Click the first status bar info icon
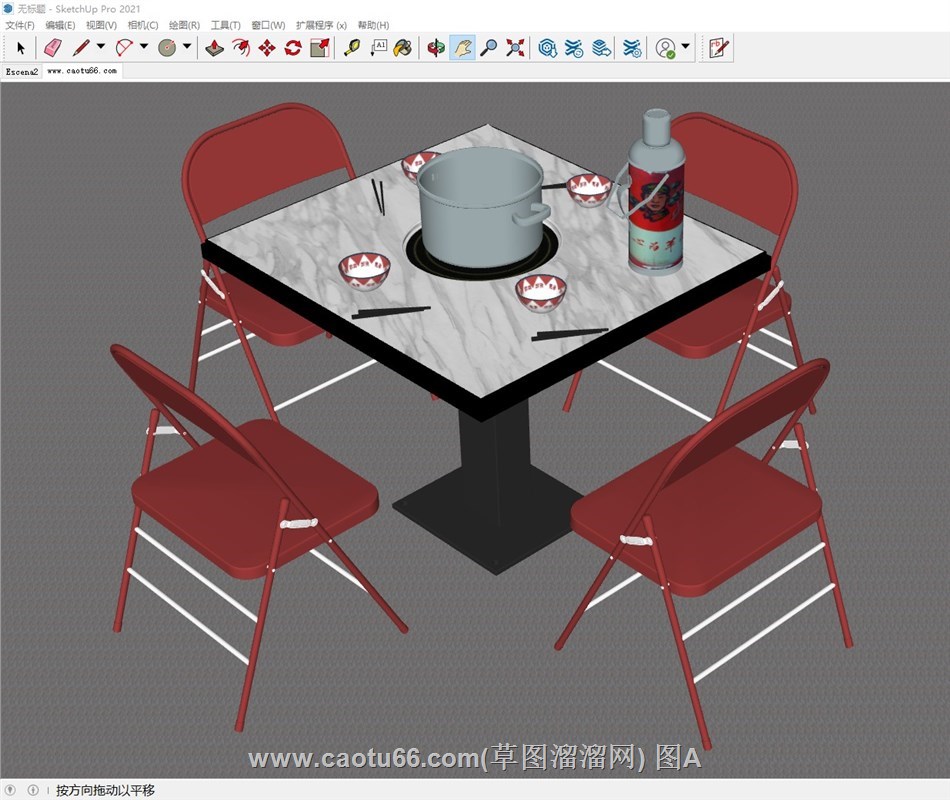 pyautogui.click(x=11, y=790)
